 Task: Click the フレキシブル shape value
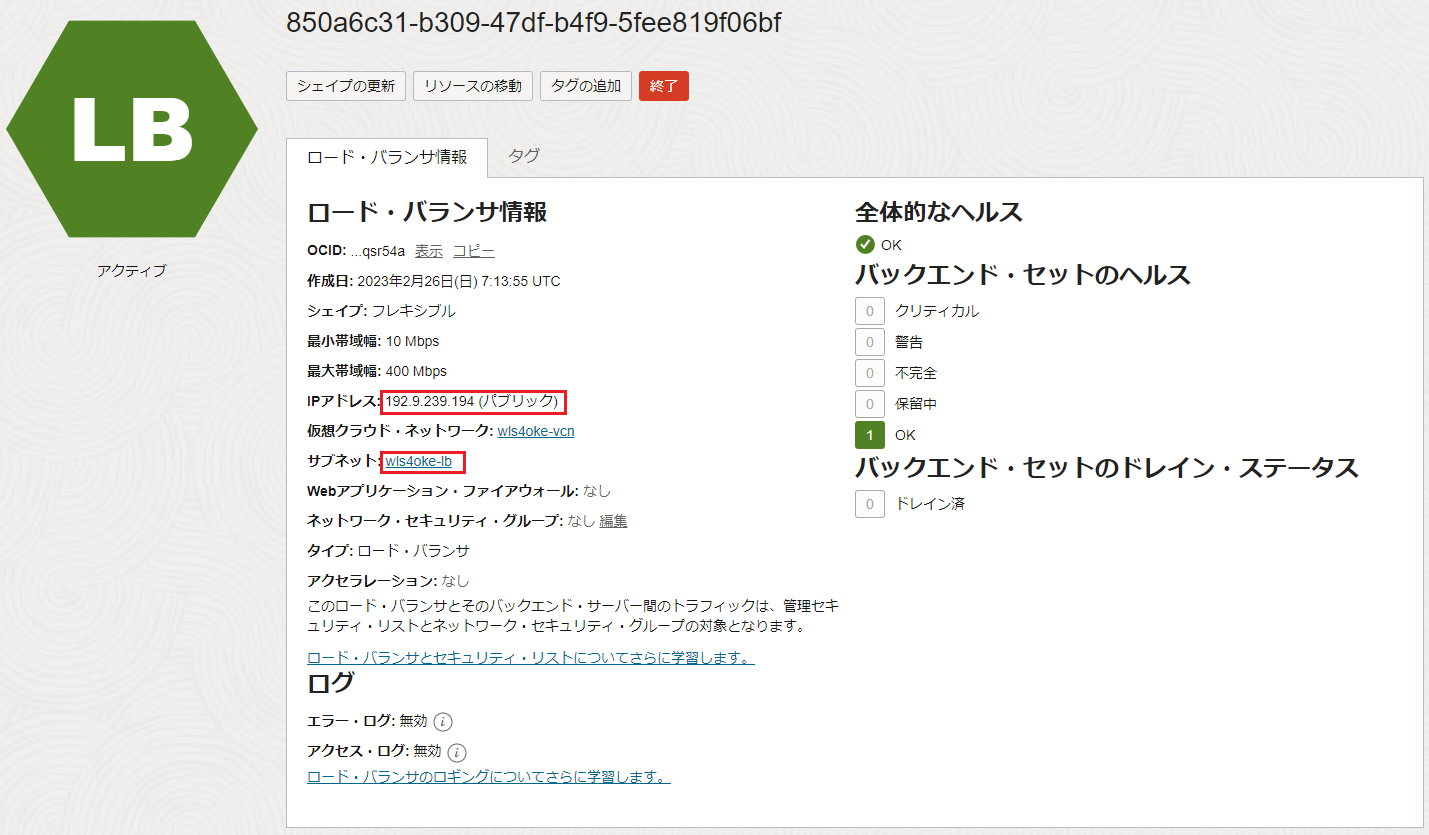(x=413, y=311)
